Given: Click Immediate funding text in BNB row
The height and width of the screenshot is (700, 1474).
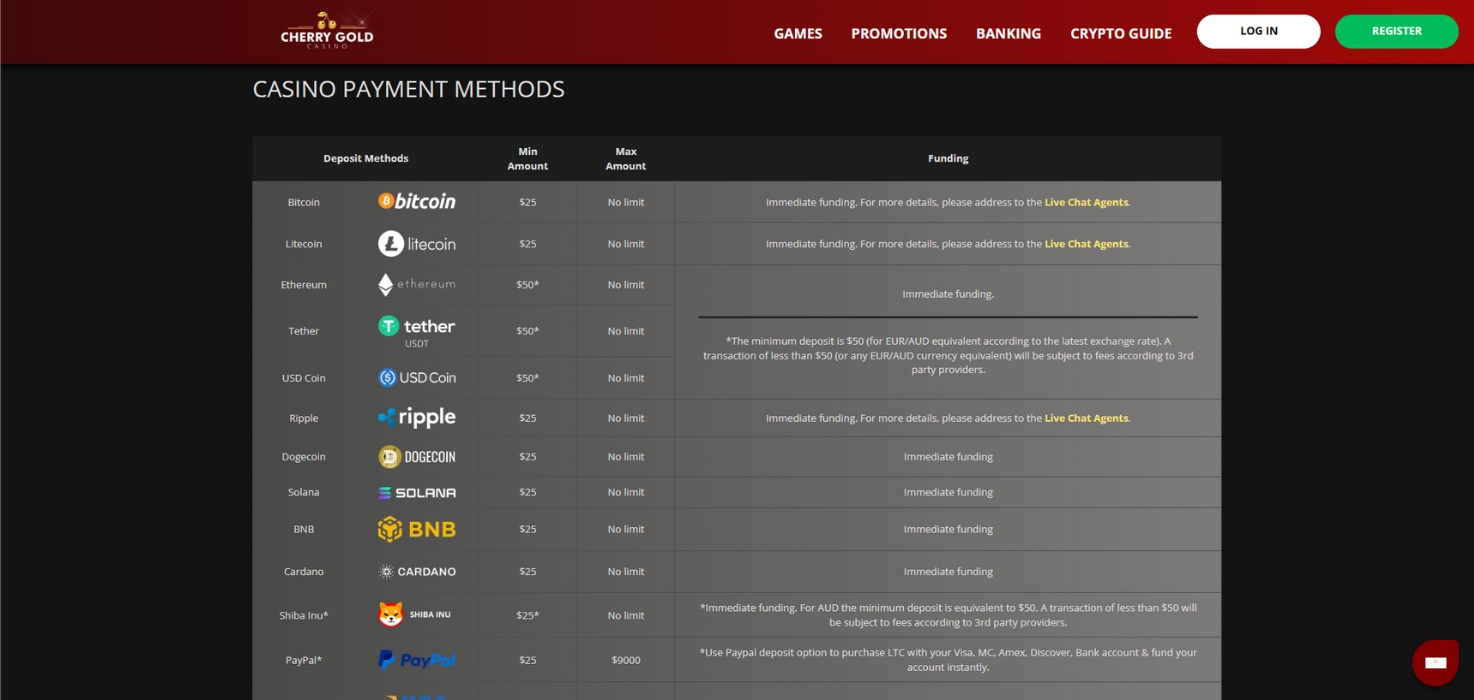Looking at the screenshot, I should tap(948, 529).
